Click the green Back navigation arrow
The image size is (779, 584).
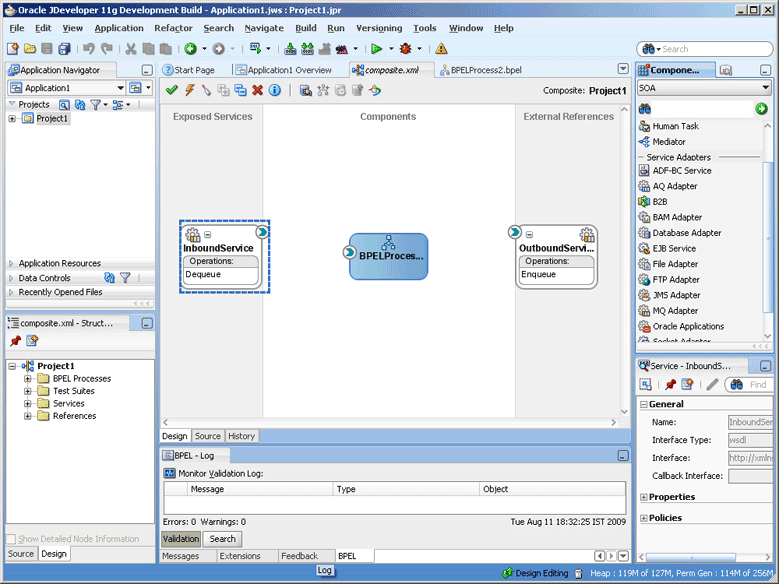coord(190,49)
